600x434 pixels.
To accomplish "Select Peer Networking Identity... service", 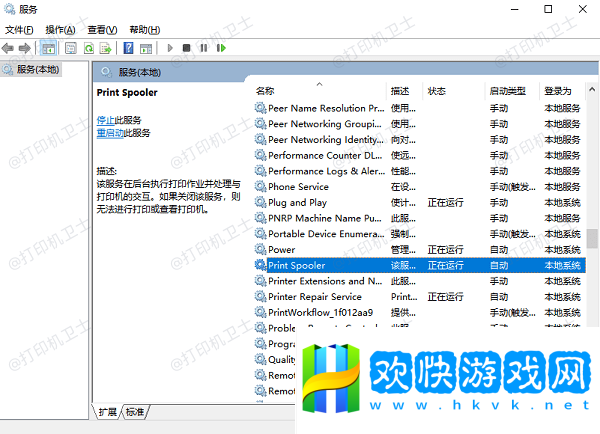I will coord(420,140).
